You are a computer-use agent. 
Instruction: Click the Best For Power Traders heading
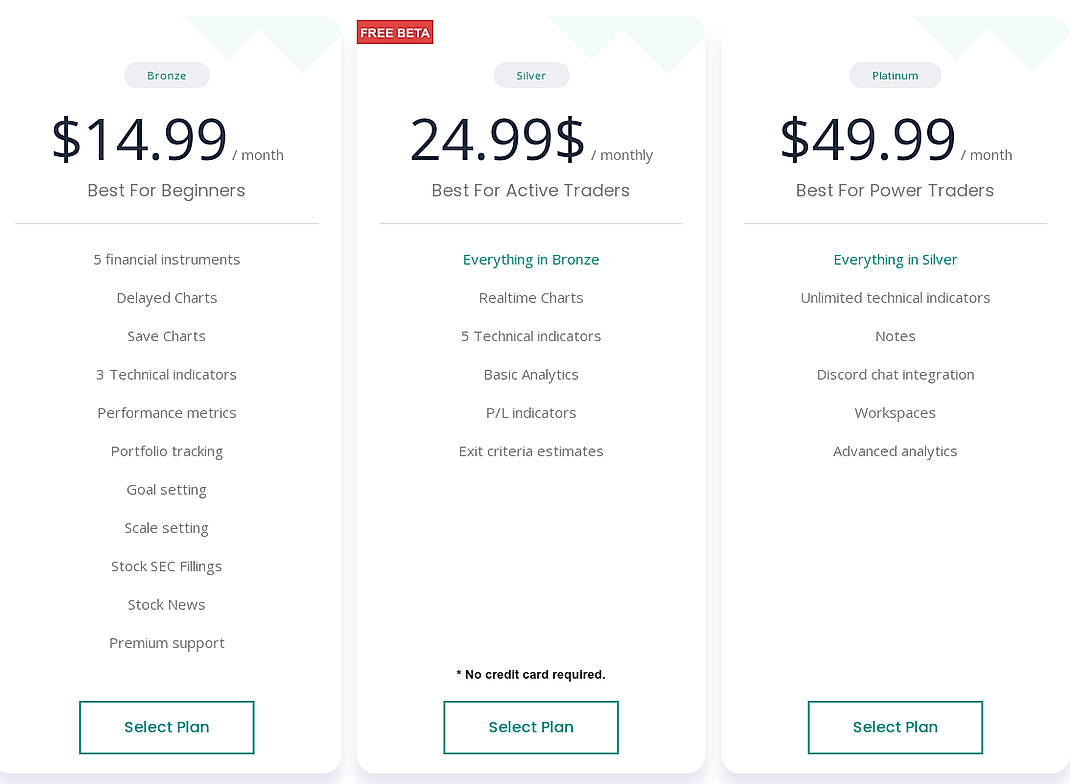point(894,190)
